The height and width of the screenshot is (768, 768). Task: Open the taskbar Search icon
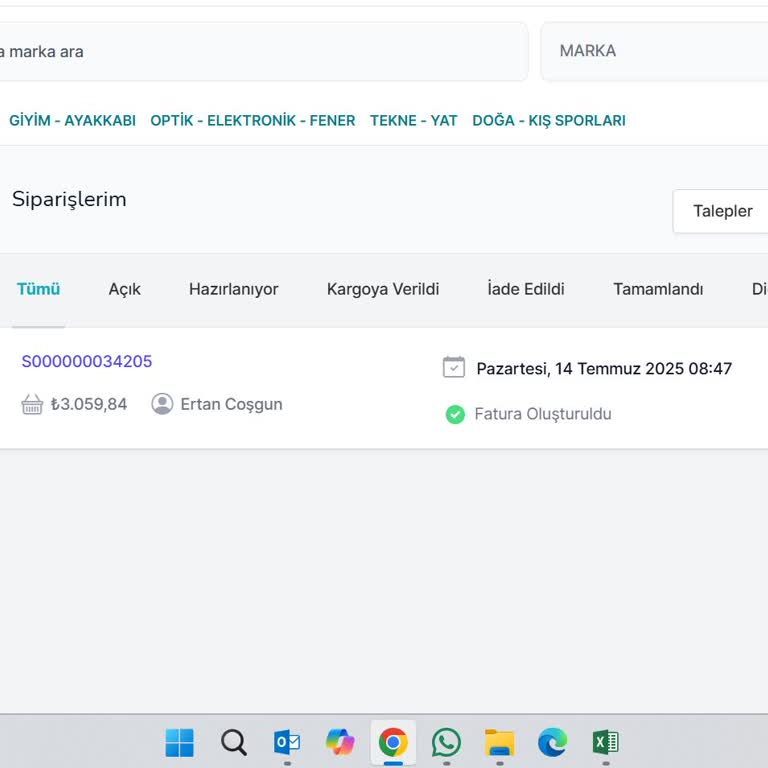click(x=234, y=742)
